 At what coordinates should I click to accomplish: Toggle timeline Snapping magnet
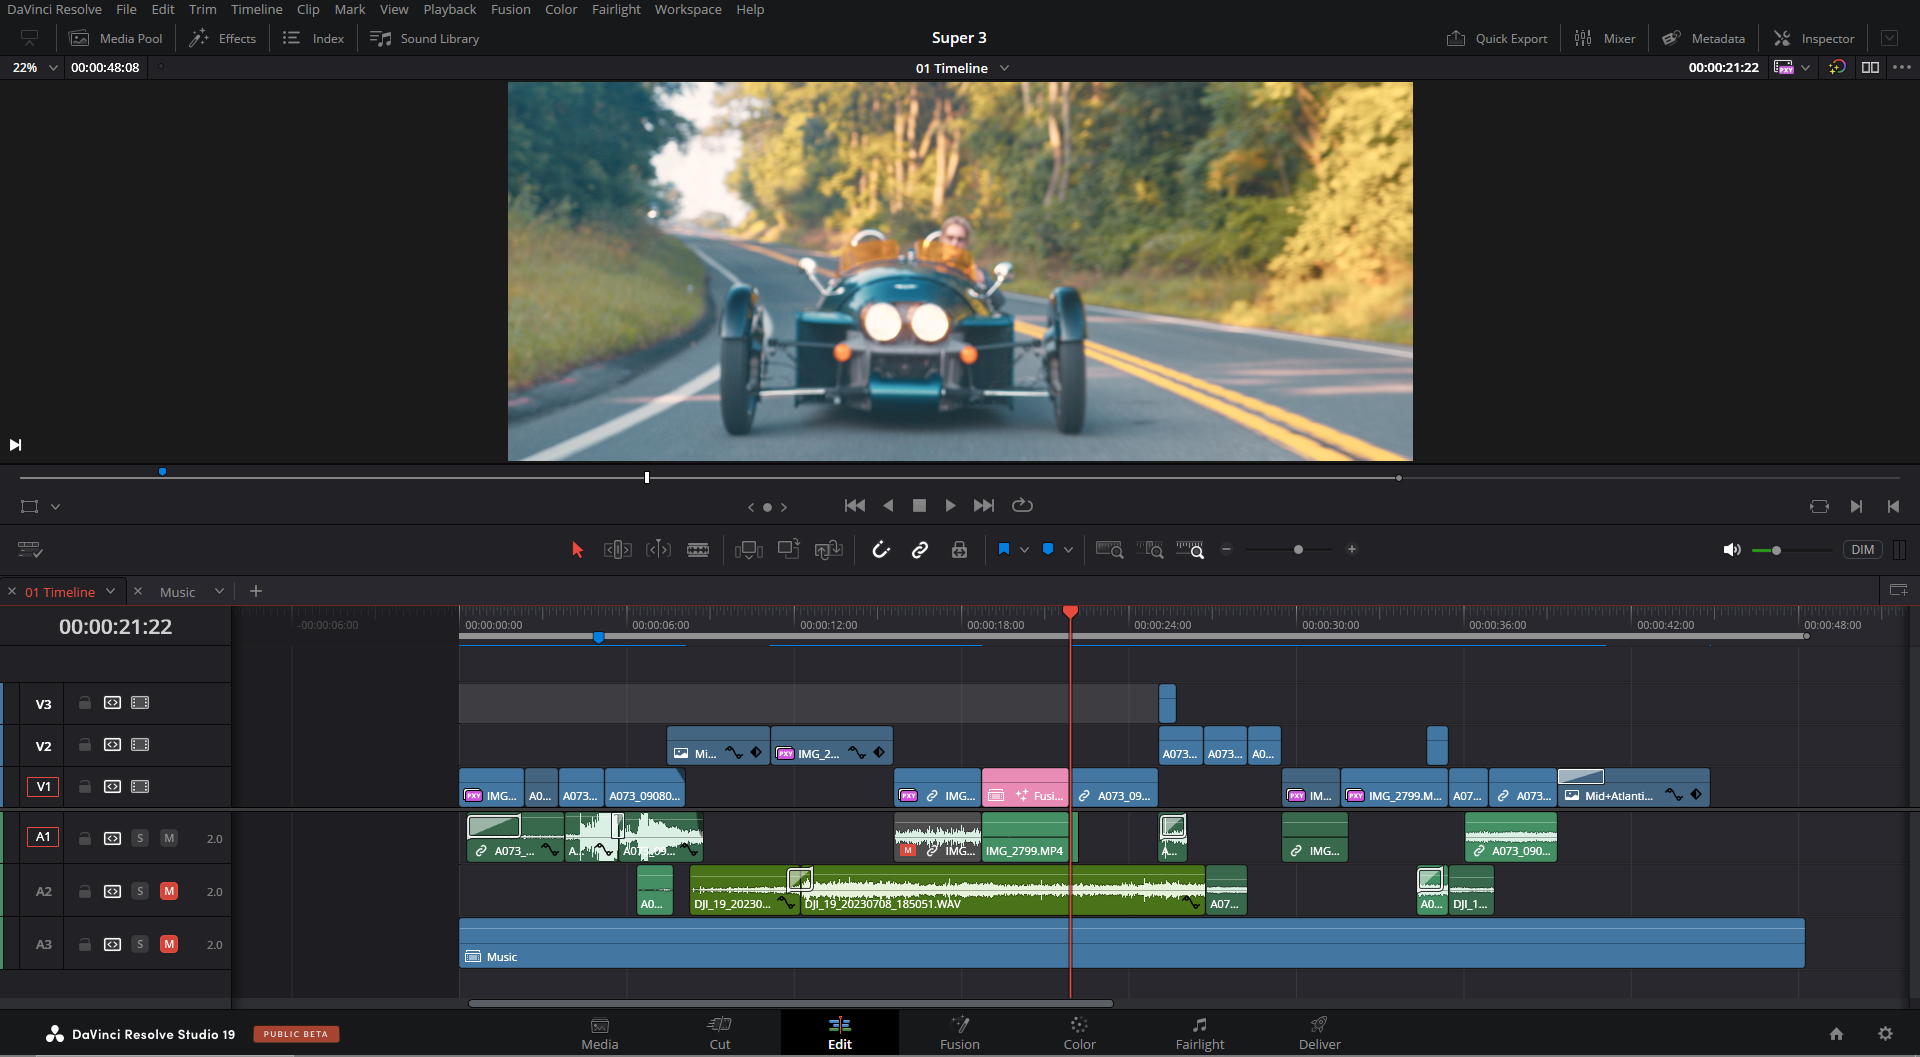(881, 550)
